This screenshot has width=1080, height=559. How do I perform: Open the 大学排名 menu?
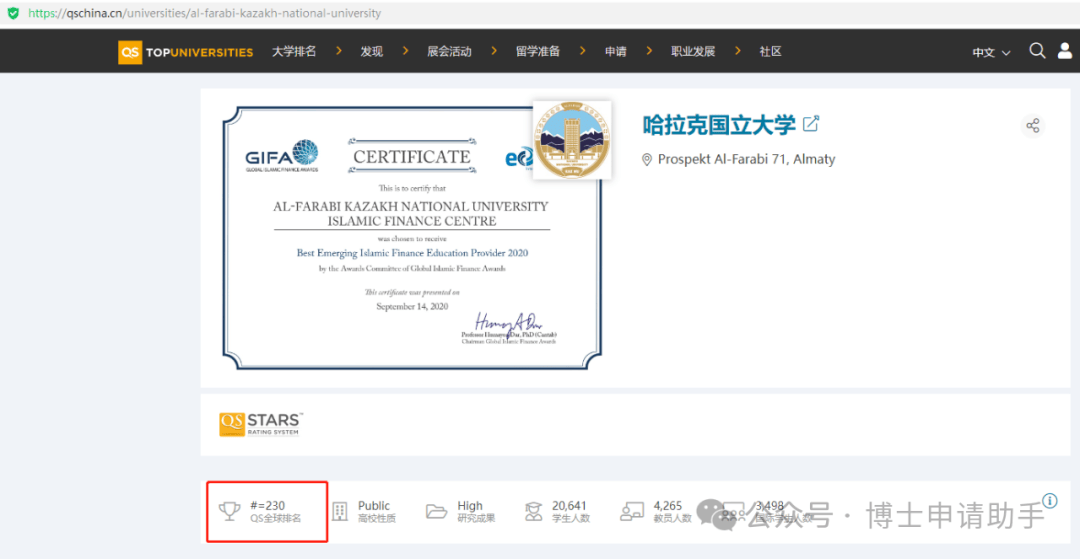[294, 52]
